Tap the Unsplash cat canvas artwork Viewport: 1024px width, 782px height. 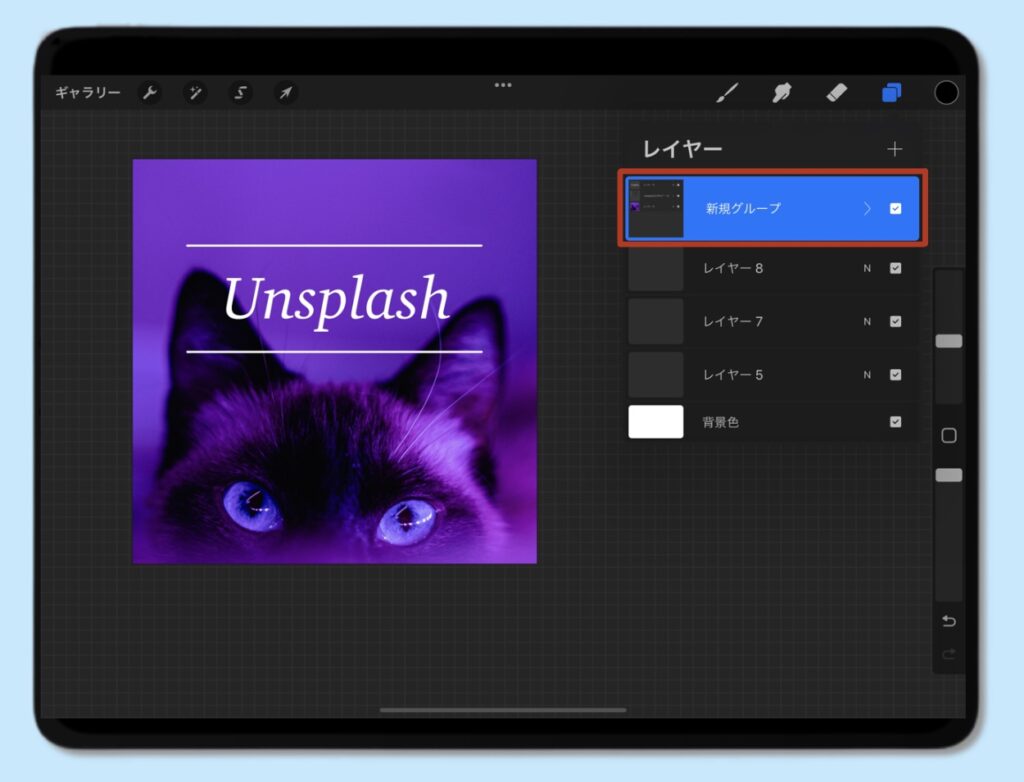click(x=334, y=361)
